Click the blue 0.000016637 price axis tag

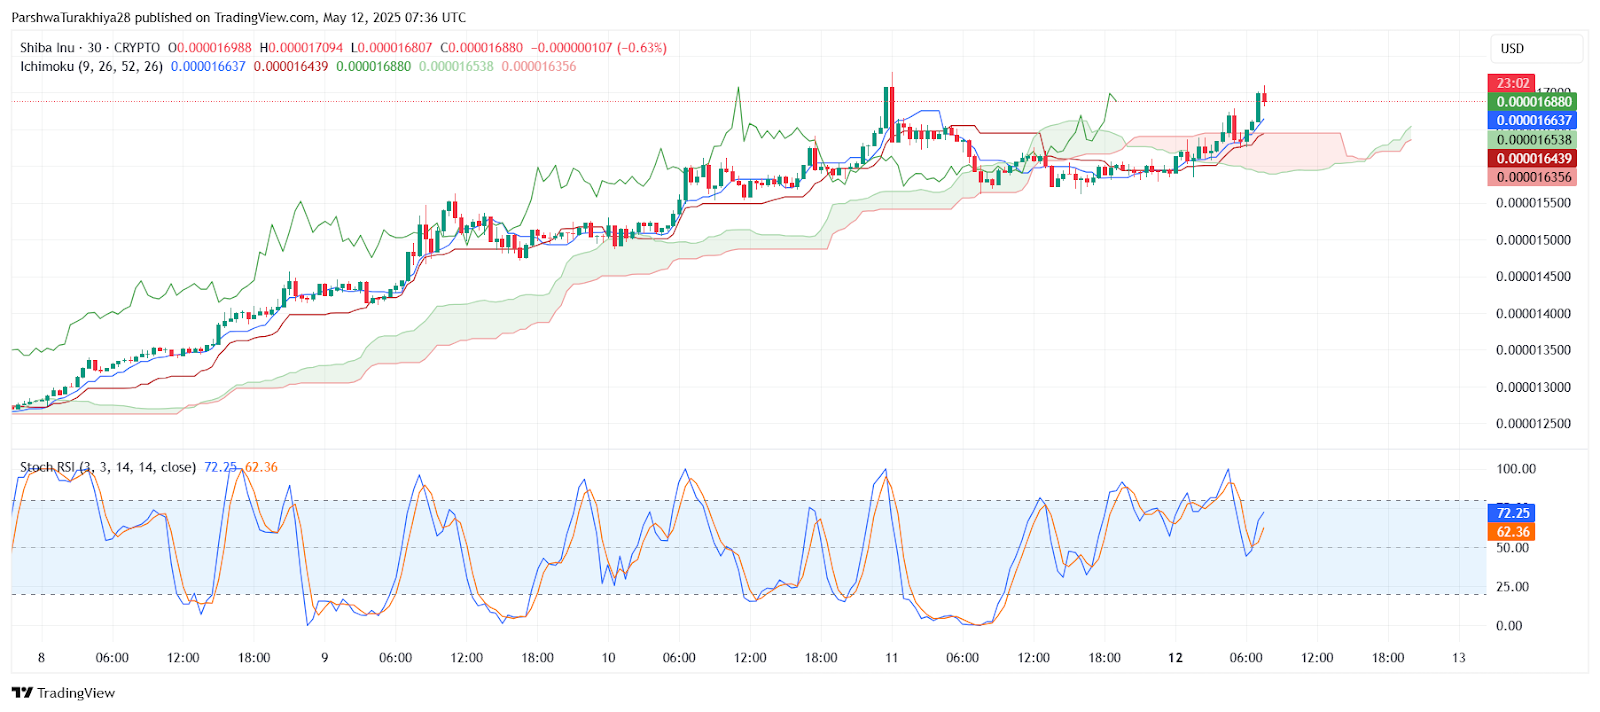click(x=1533, y=120)
